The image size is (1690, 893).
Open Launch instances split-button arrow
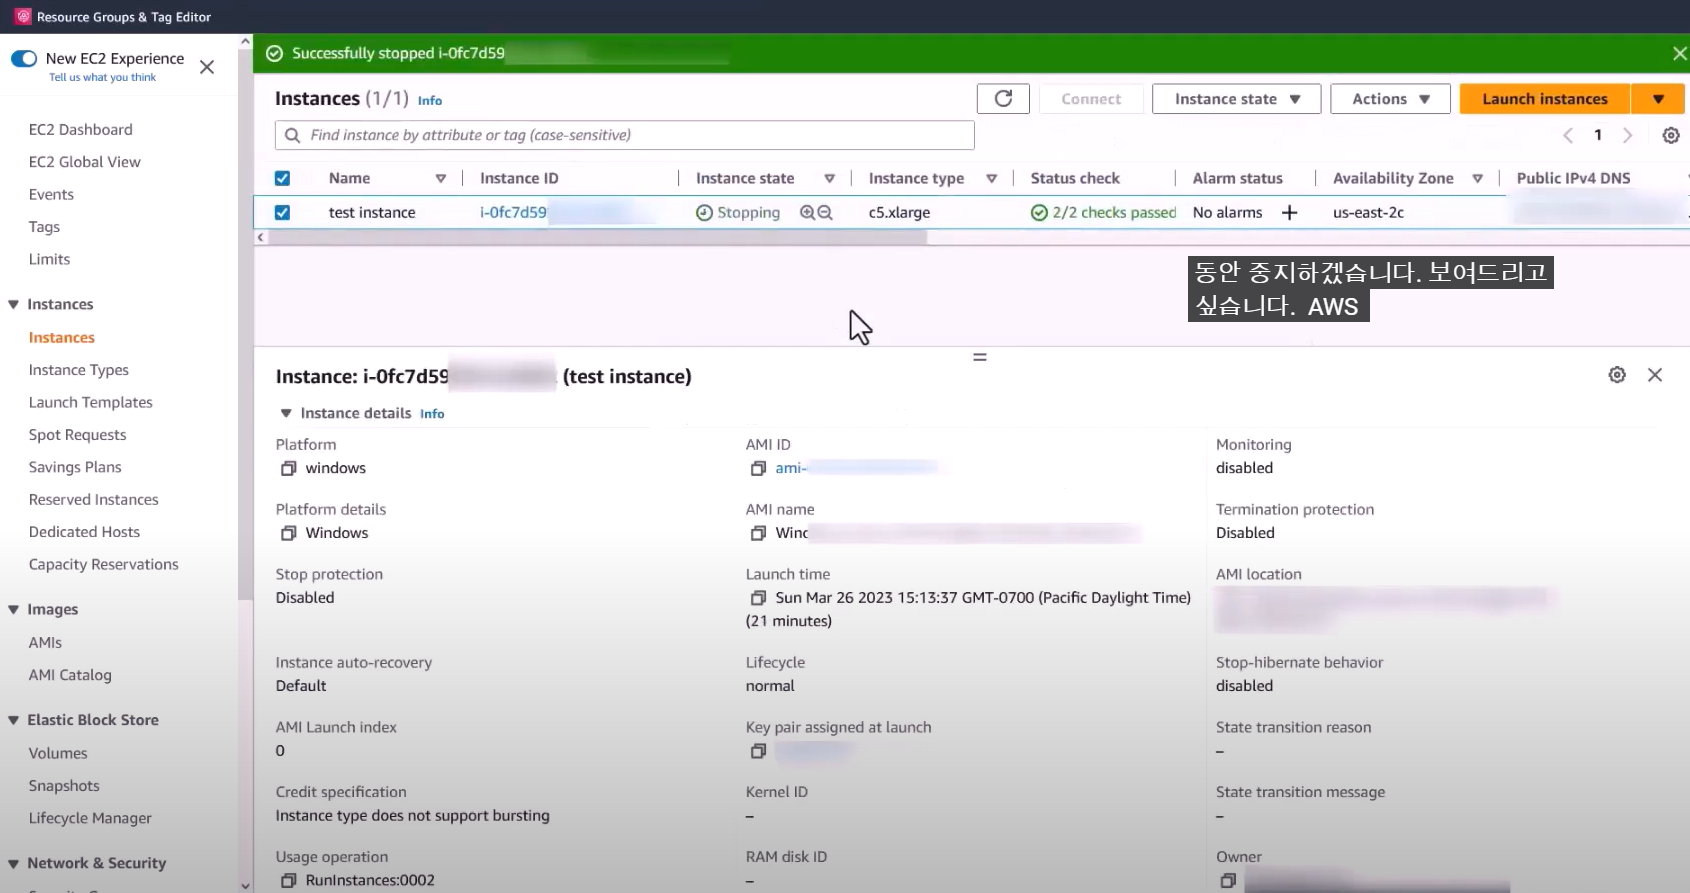tap(1658, 99)
